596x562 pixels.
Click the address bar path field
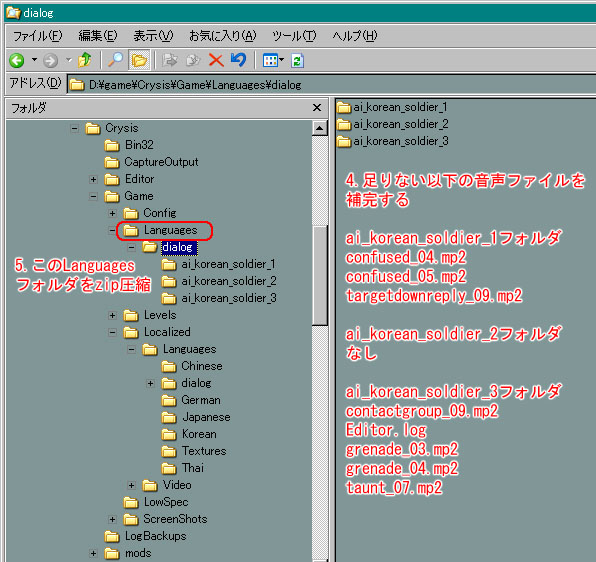point(331,84)
